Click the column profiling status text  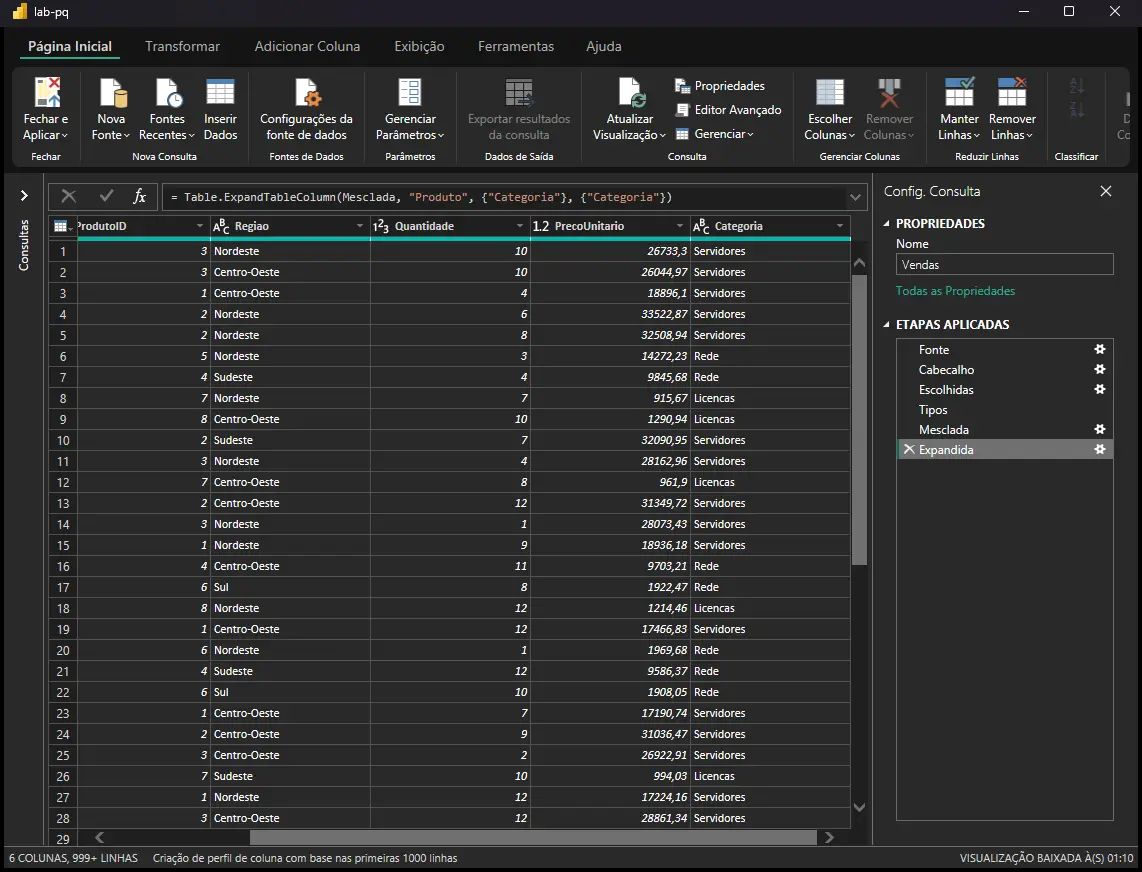304,858
